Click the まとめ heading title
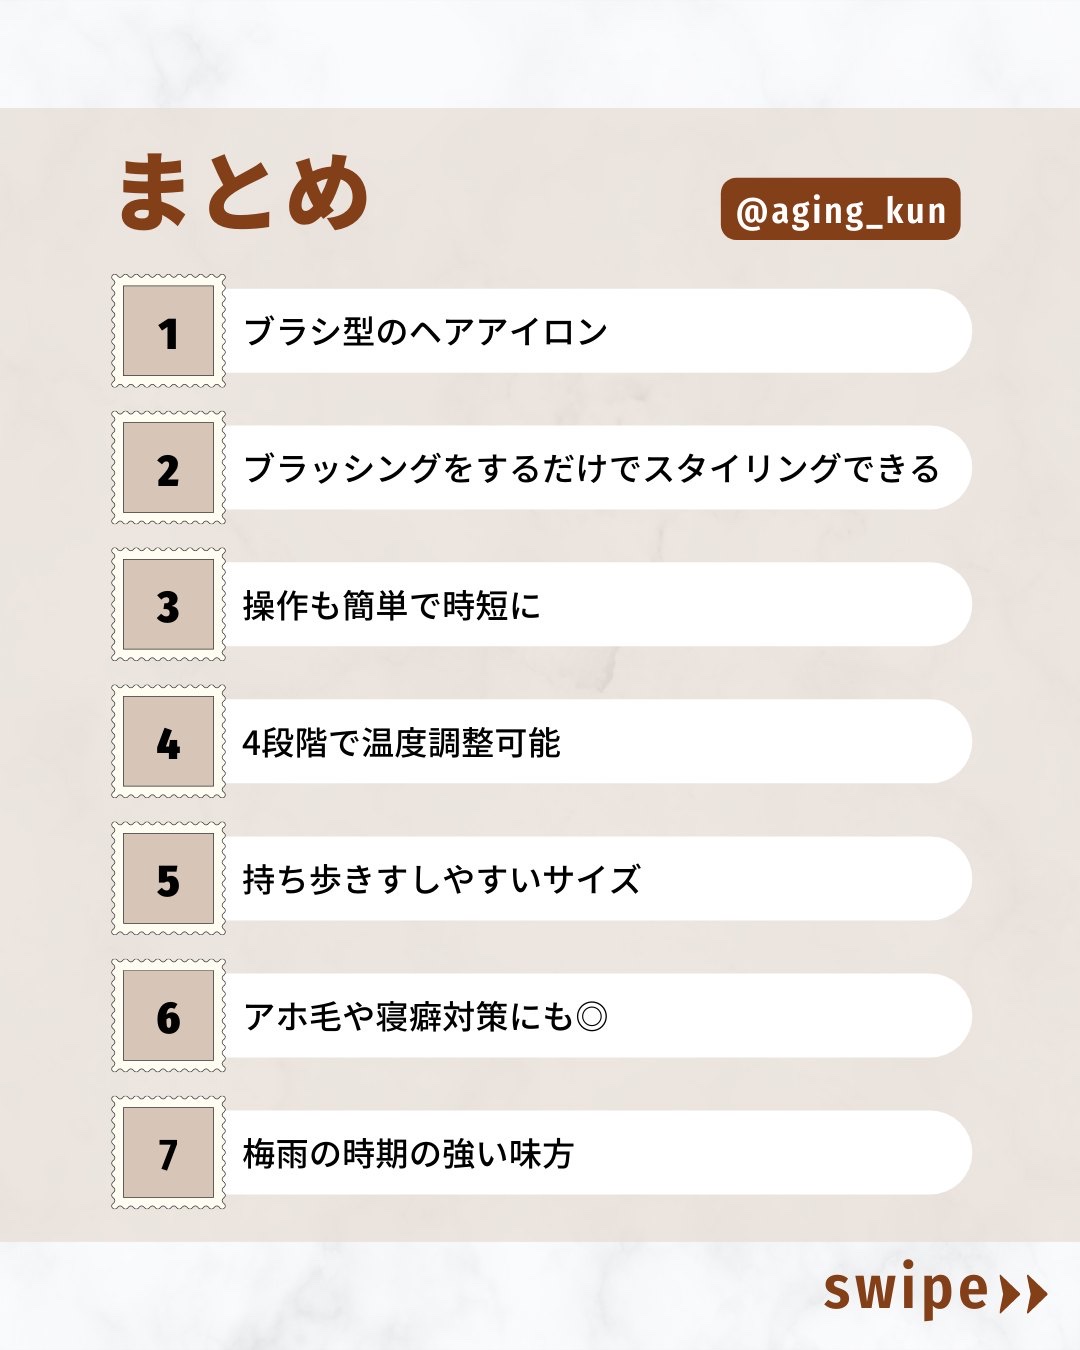 pos(245,192)
